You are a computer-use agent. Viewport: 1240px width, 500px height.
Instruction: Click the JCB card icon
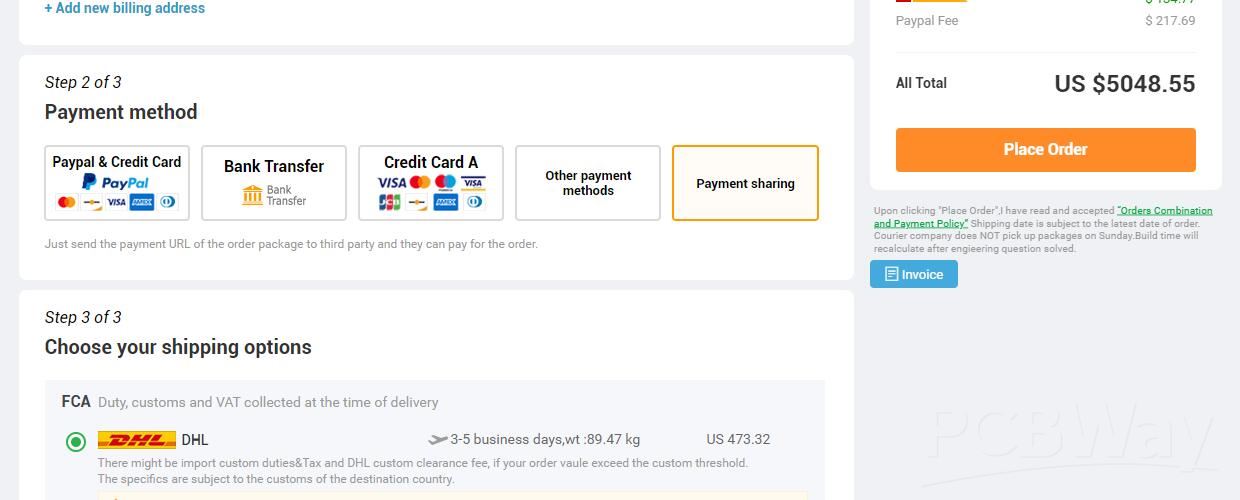[x=389, y=202]
